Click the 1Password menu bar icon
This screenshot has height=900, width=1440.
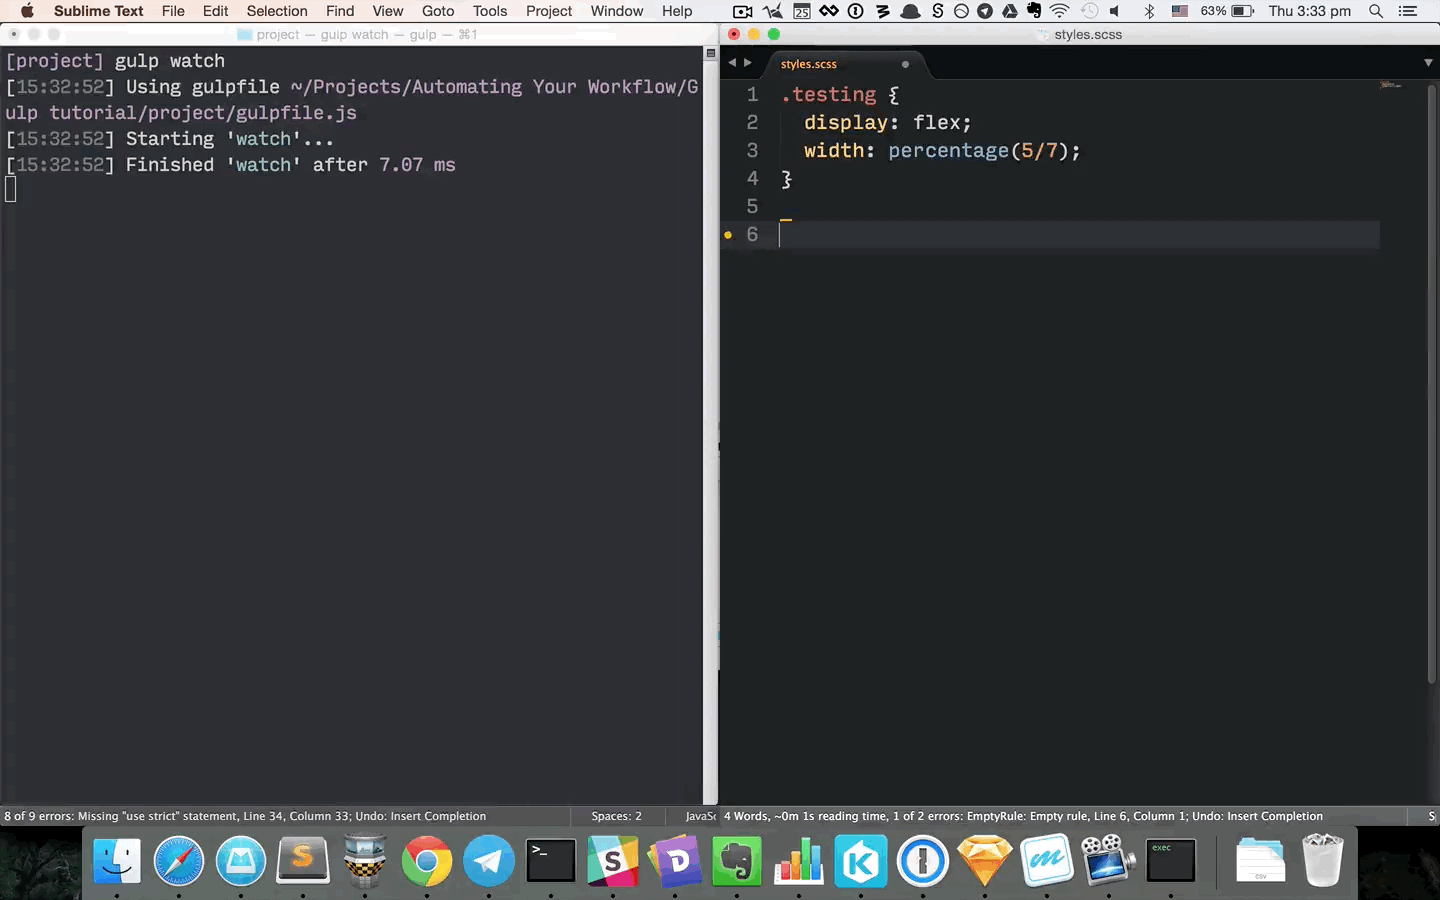point(857,11)
